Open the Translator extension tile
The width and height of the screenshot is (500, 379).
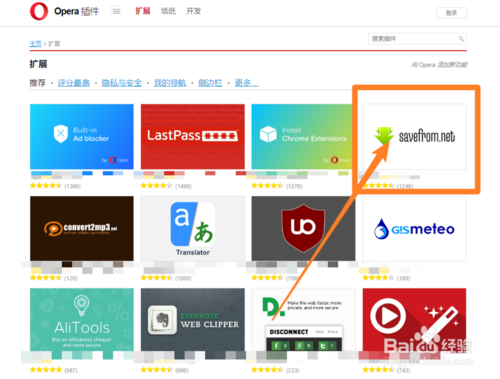193,228
